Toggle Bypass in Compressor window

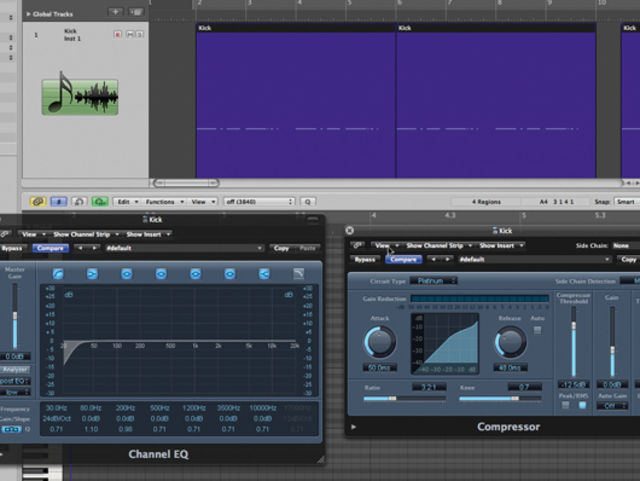point(364,259)
